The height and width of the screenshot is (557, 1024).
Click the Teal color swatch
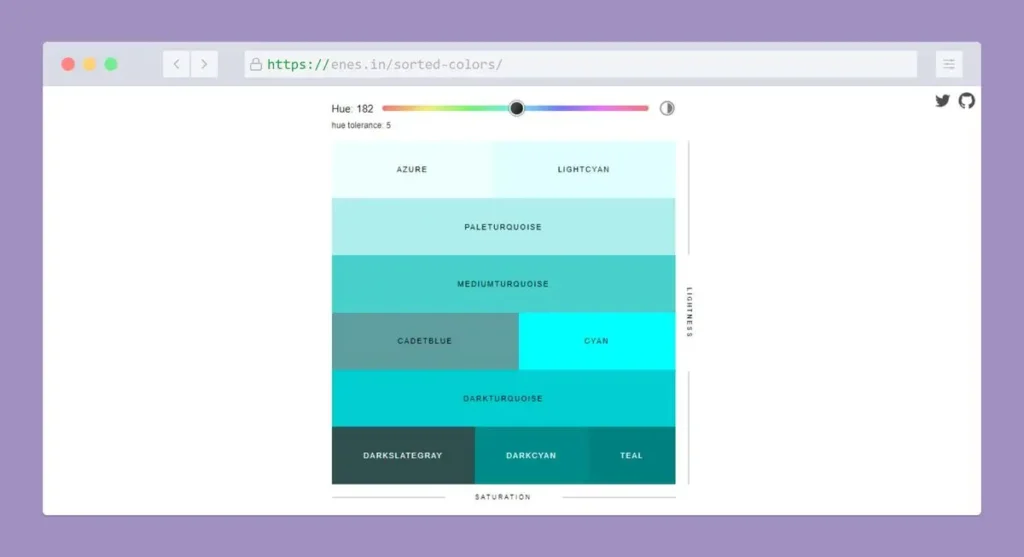coord(631,455)
